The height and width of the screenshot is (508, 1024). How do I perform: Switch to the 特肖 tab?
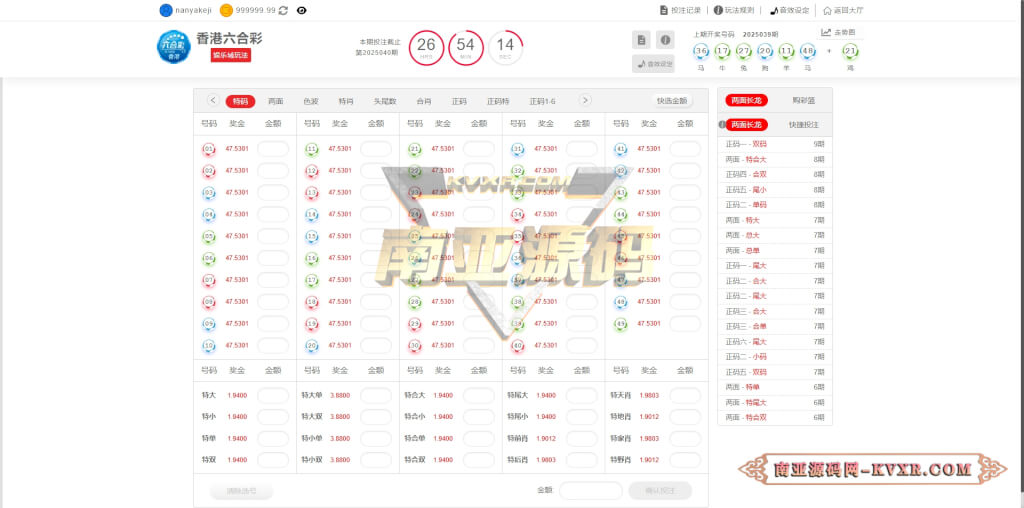pos(345,101)
